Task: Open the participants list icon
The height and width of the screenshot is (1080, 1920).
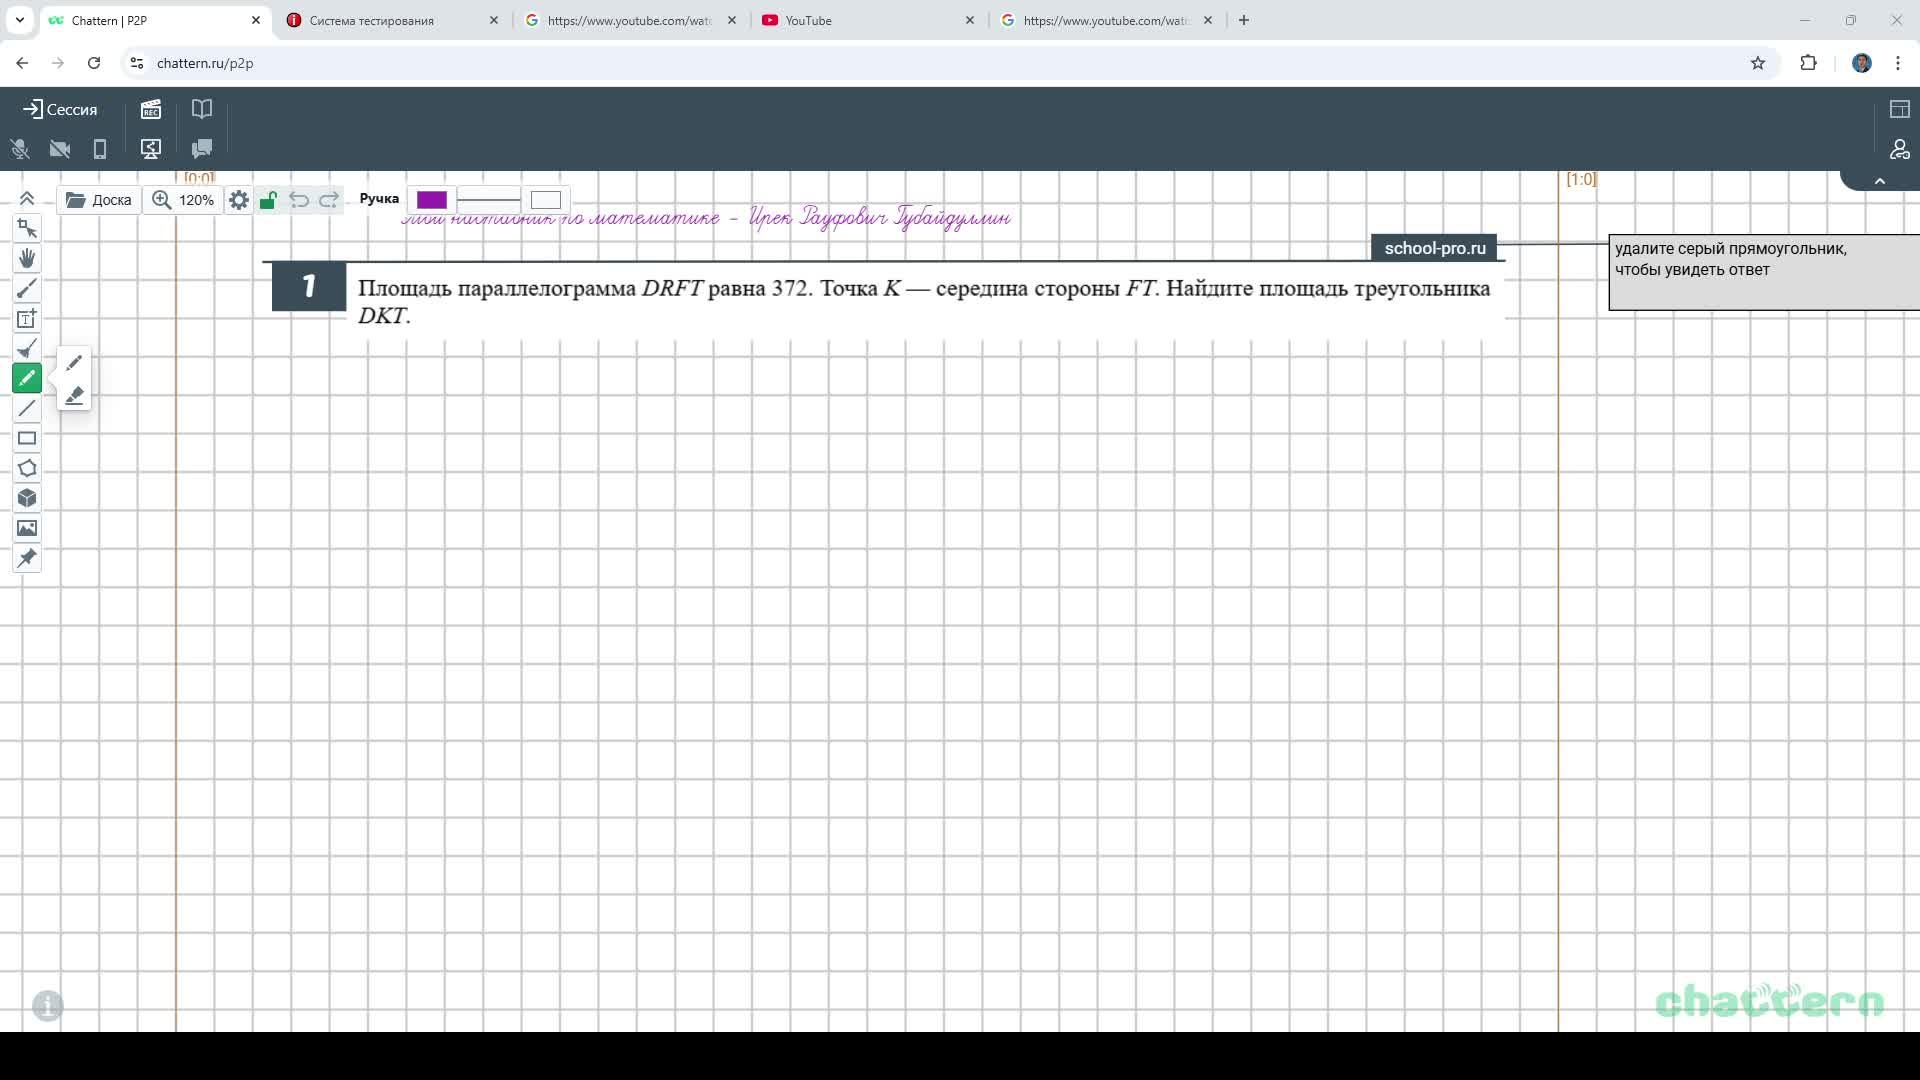Action: coord(1900,149)
